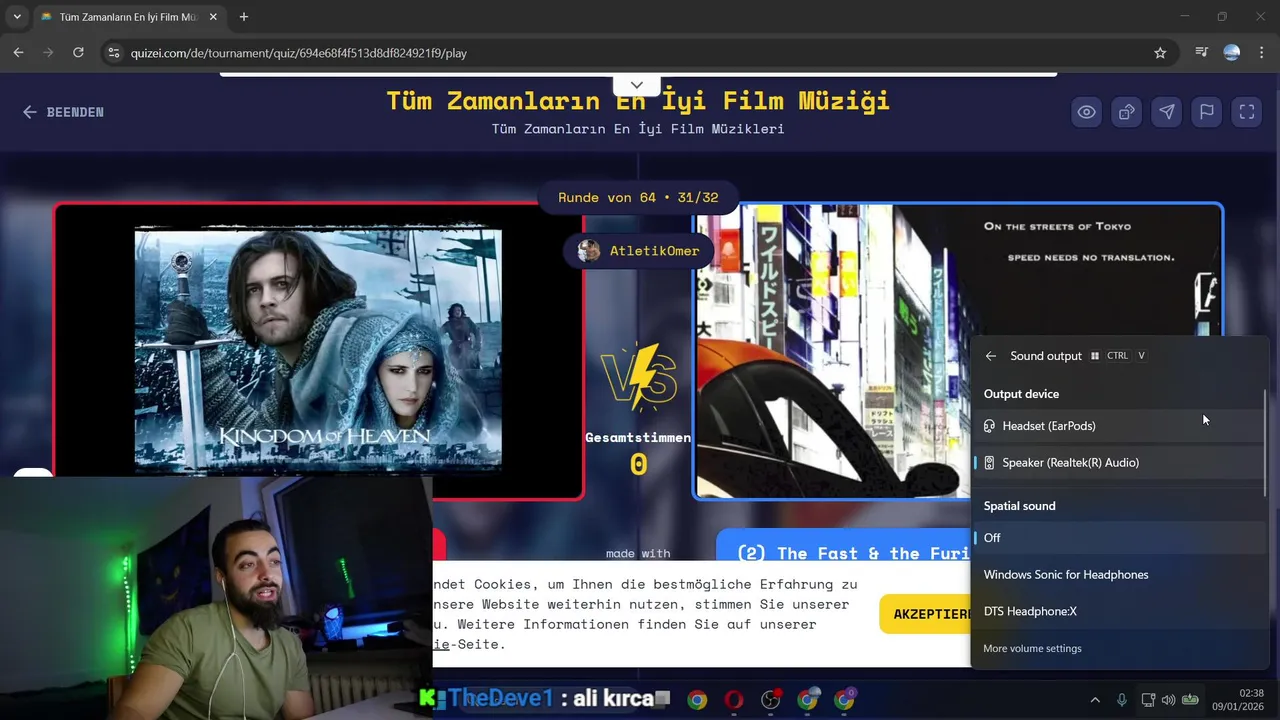Image resolution: width=1280 pixels, height=720 pixels.
Task: Open site information icon in address bar
Action: pyautogui.click(x=113, y=53)
